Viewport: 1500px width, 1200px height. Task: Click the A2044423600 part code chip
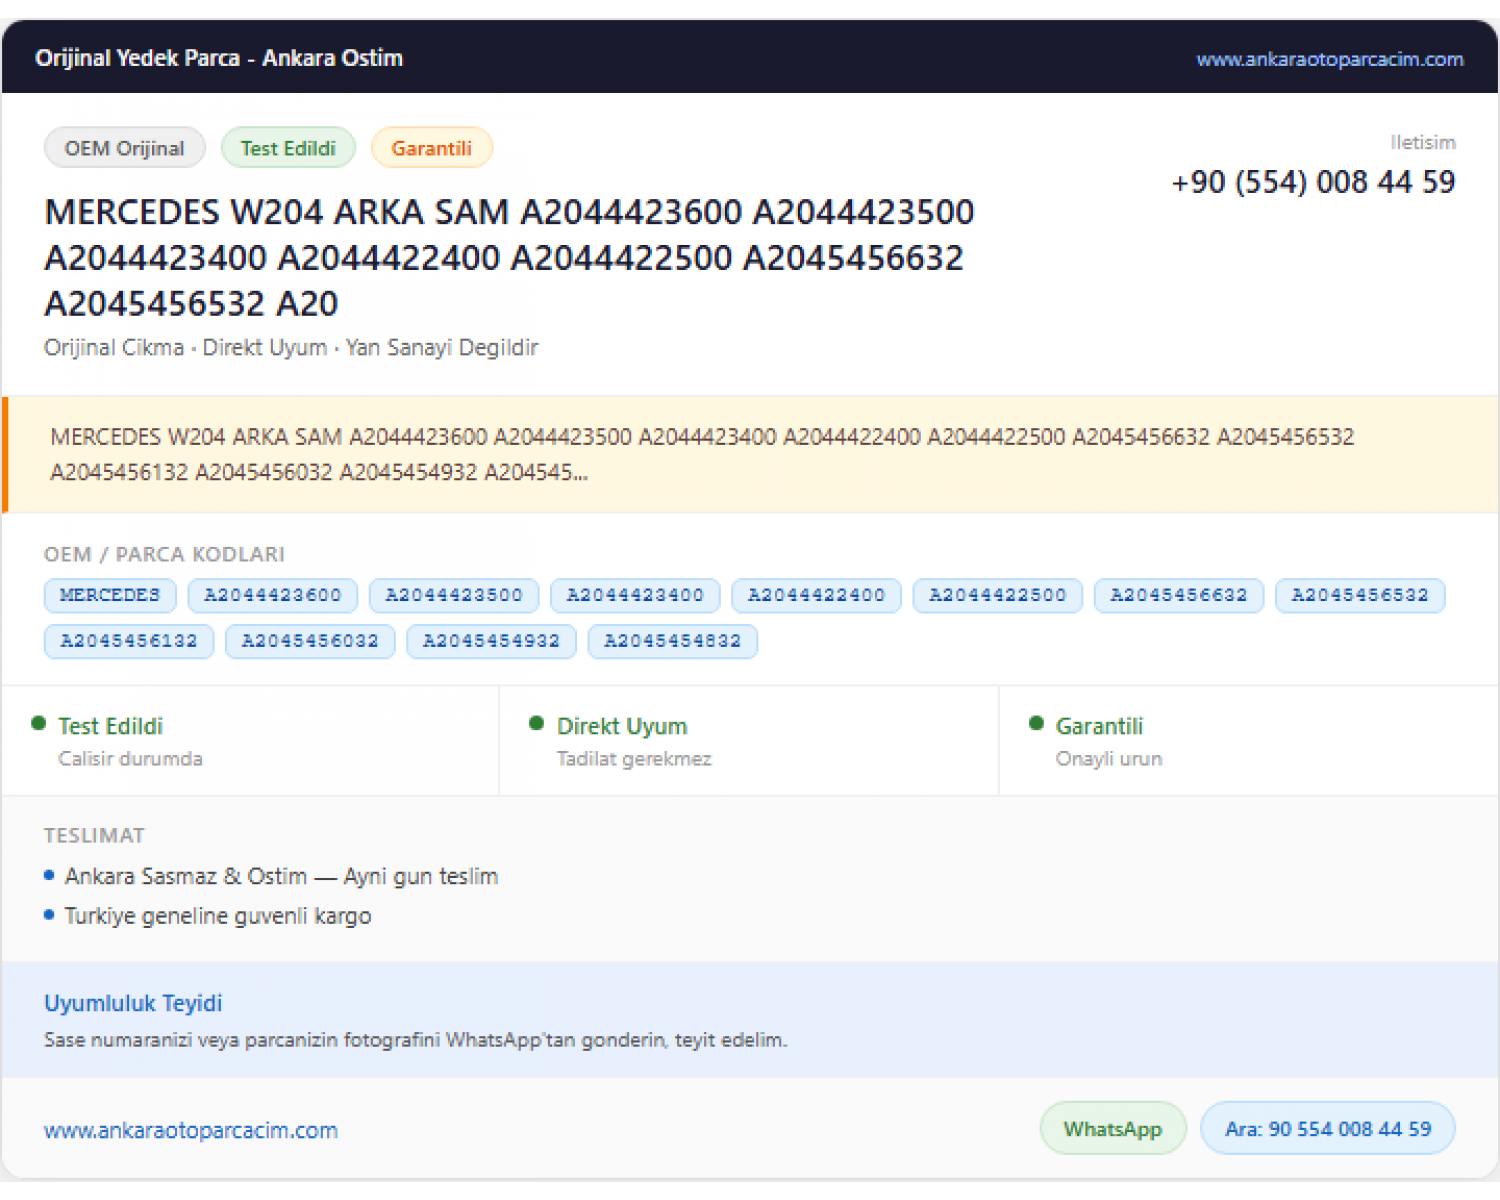click(273, 595)
